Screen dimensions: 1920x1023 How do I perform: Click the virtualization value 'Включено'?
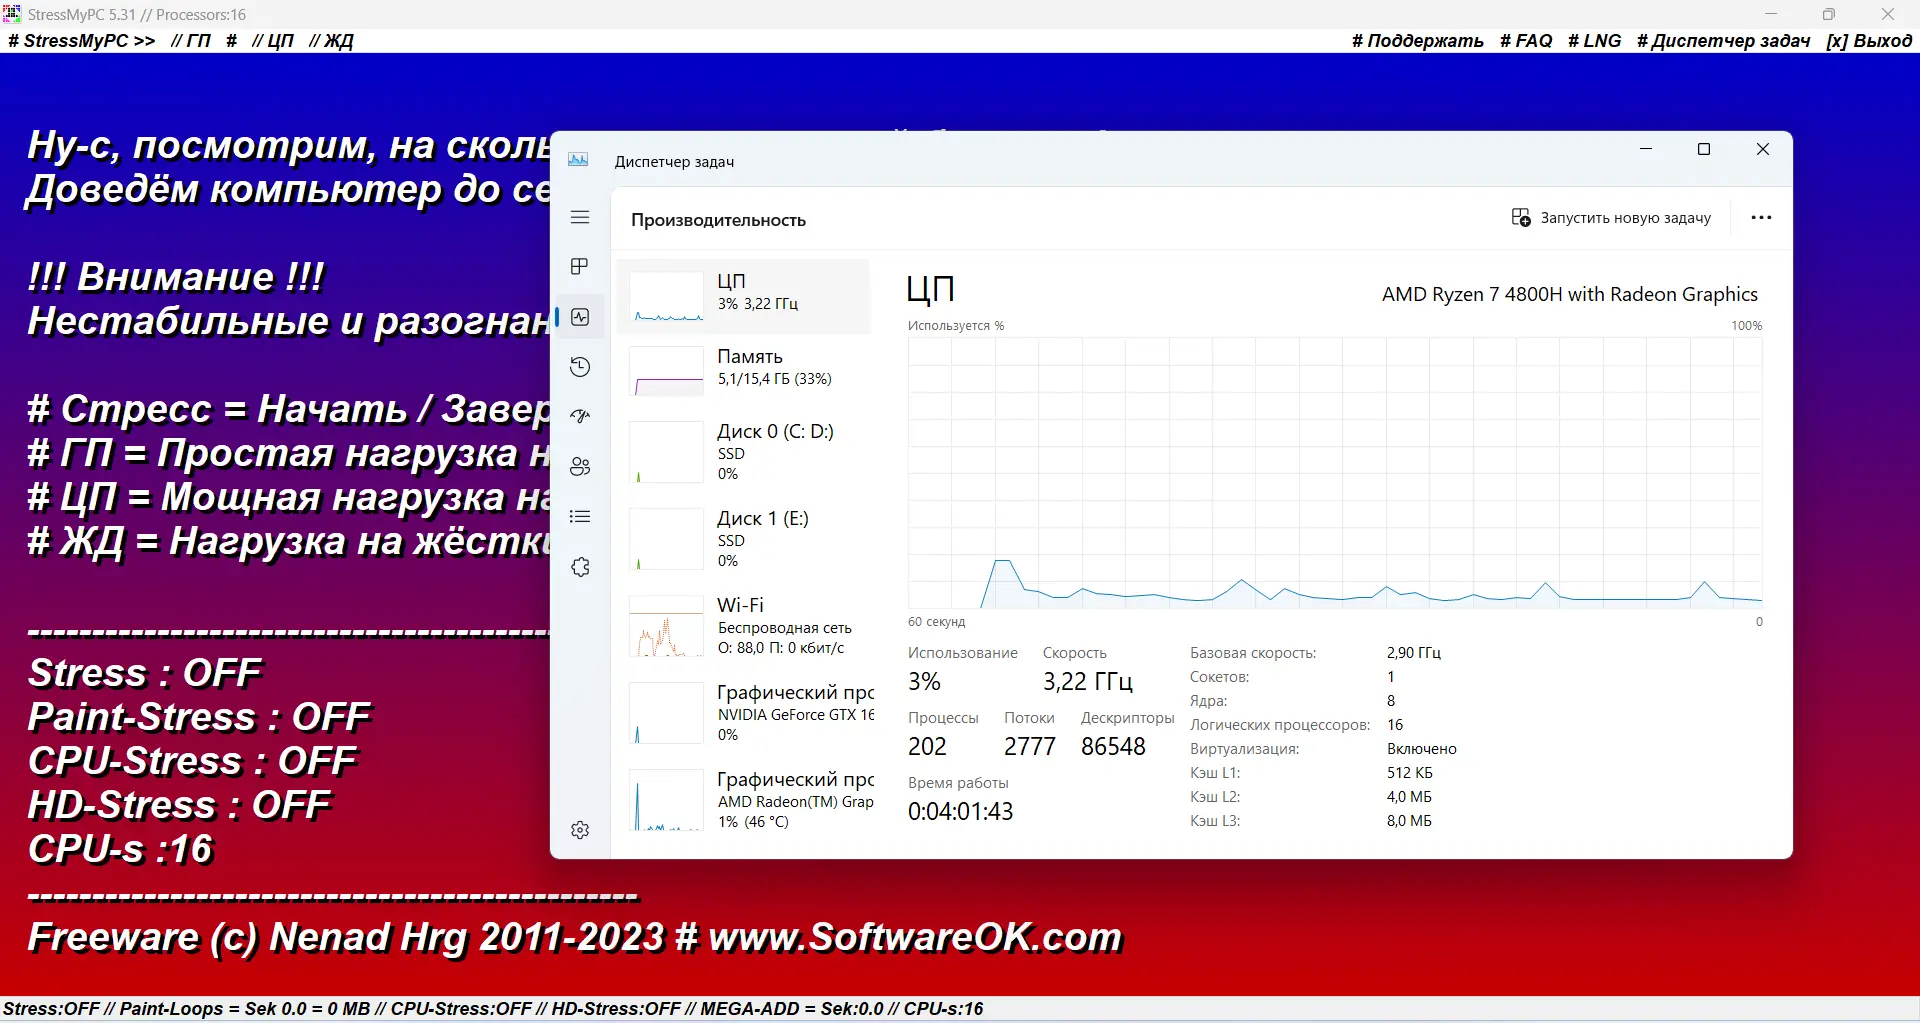(1422, 749)
